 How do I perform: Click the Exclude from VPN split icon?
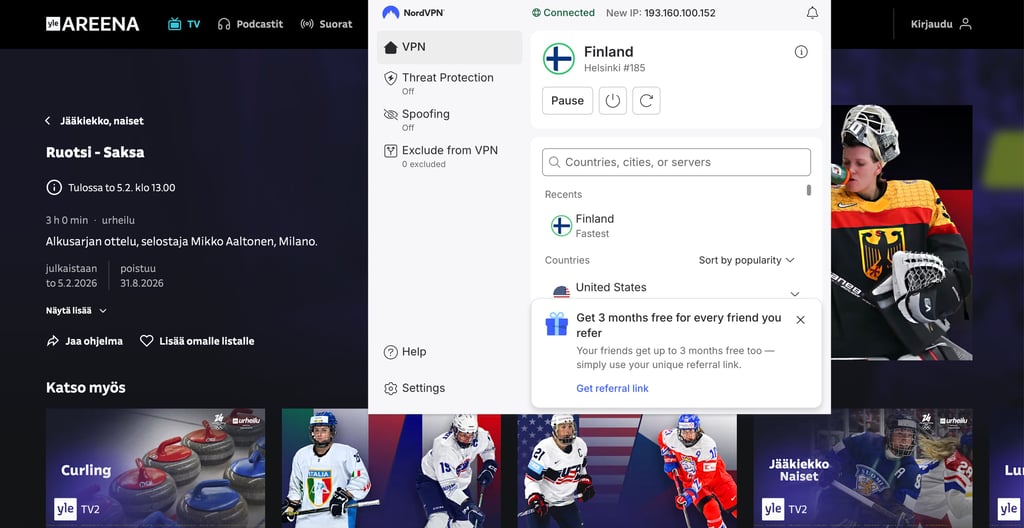pos(391,151)
